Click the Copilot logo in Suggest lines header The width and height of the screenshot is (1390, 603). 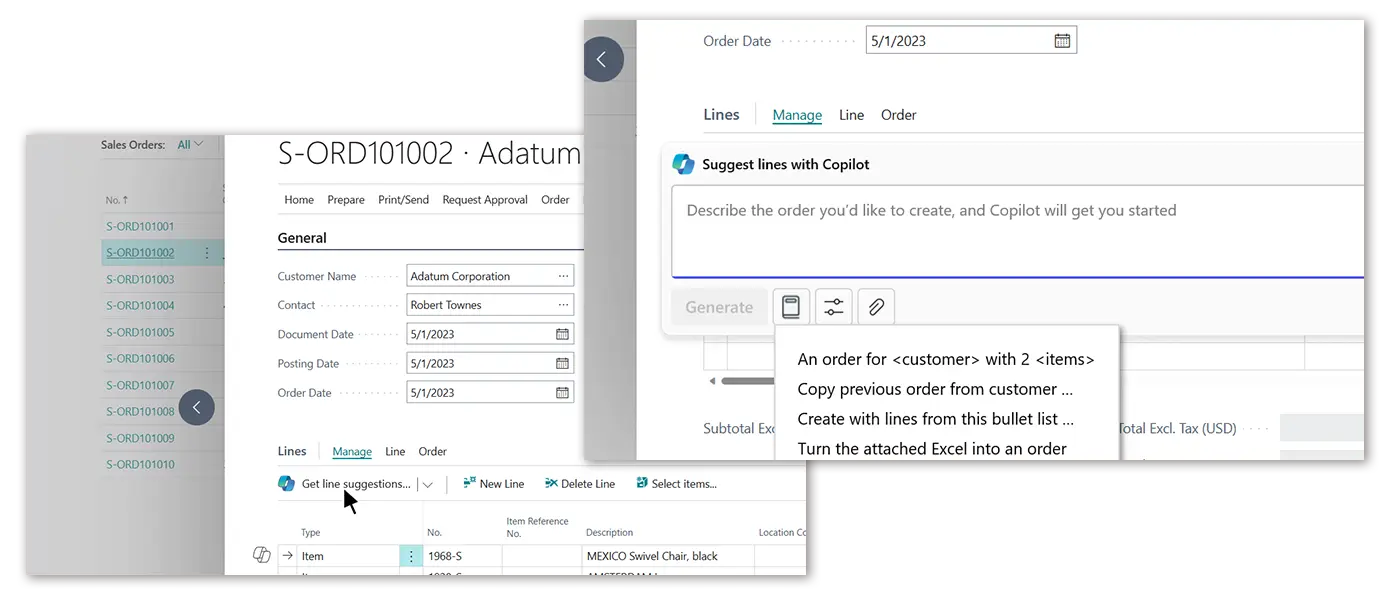click(683, 164)
